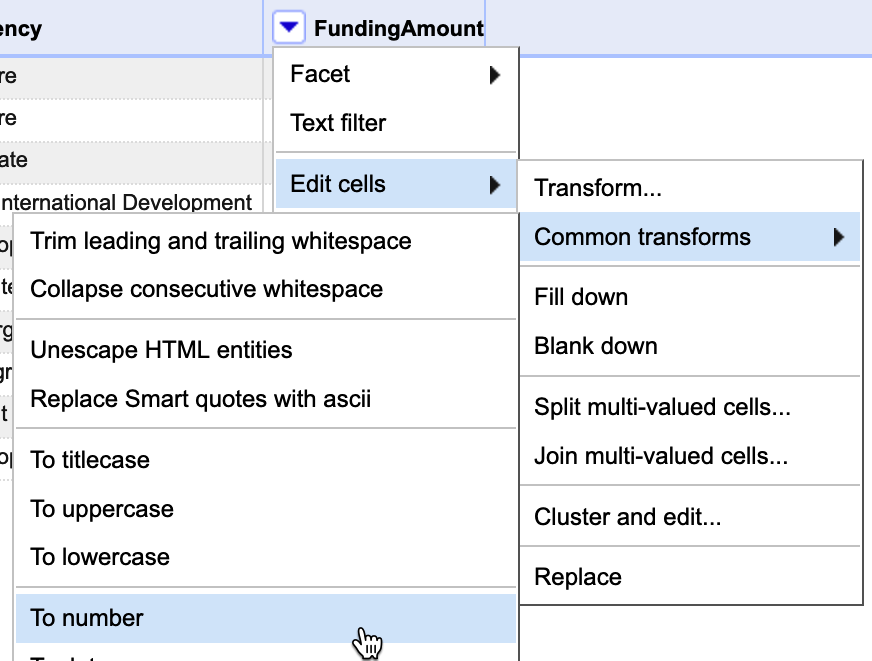The width and height of the screenshot is (872, 661).
Task: Convert cells To lowercase
Action: [100, 557]
